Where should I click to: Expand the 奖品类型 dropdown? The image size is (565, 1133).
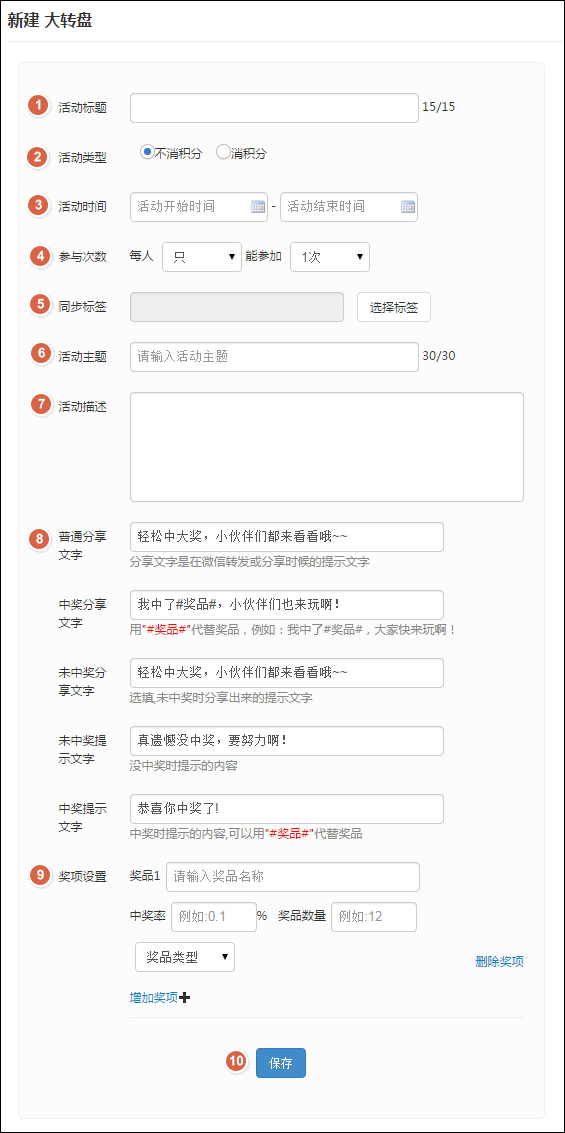[185, 957]
